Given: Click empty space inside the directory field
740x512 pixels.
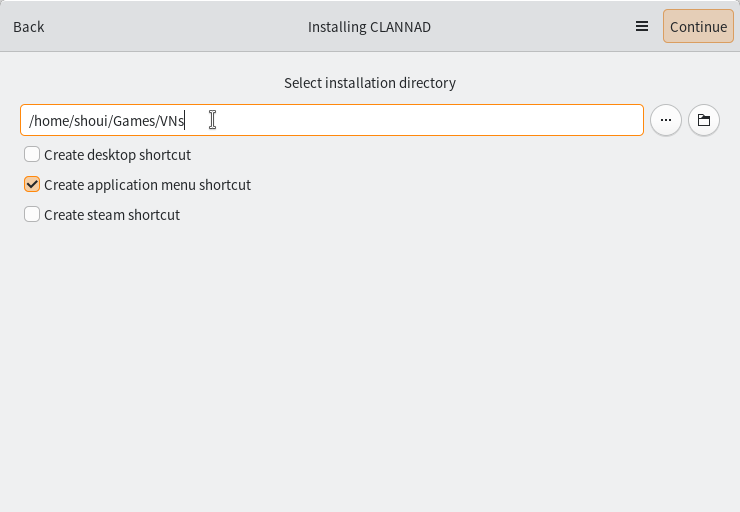Looking at the screenshot, I should pyautogui.click(x=420, y=121).
